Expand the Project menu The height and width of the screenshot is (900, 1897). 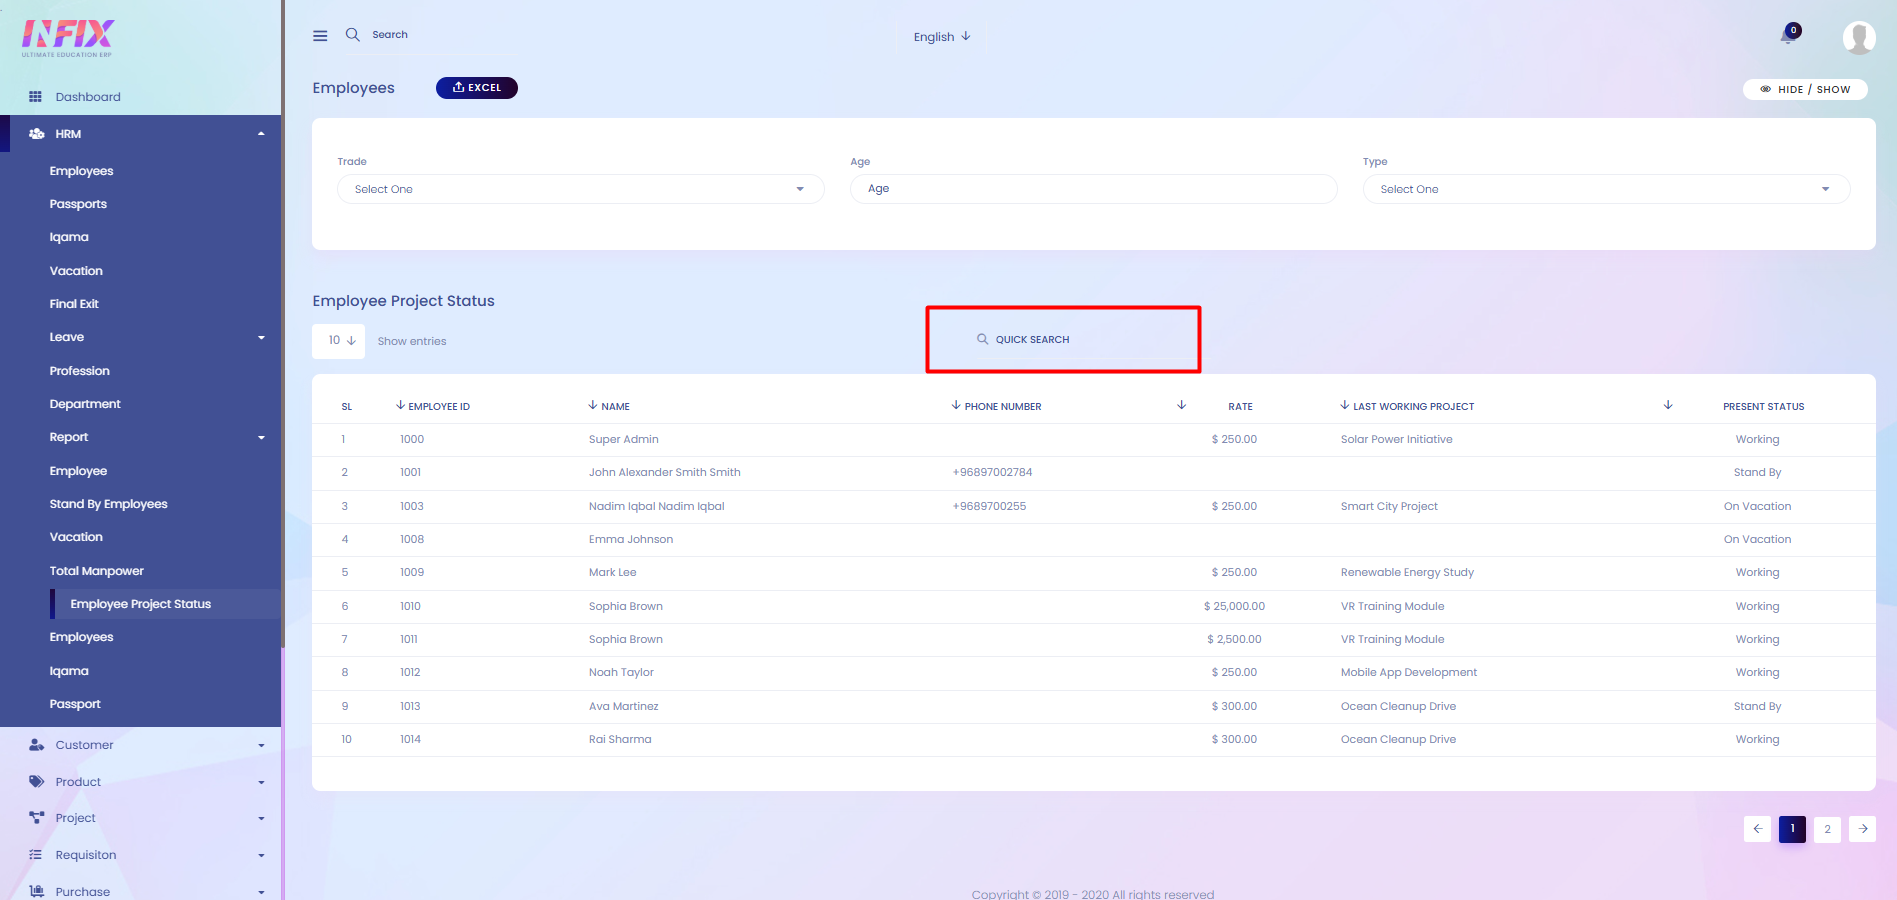261,819
